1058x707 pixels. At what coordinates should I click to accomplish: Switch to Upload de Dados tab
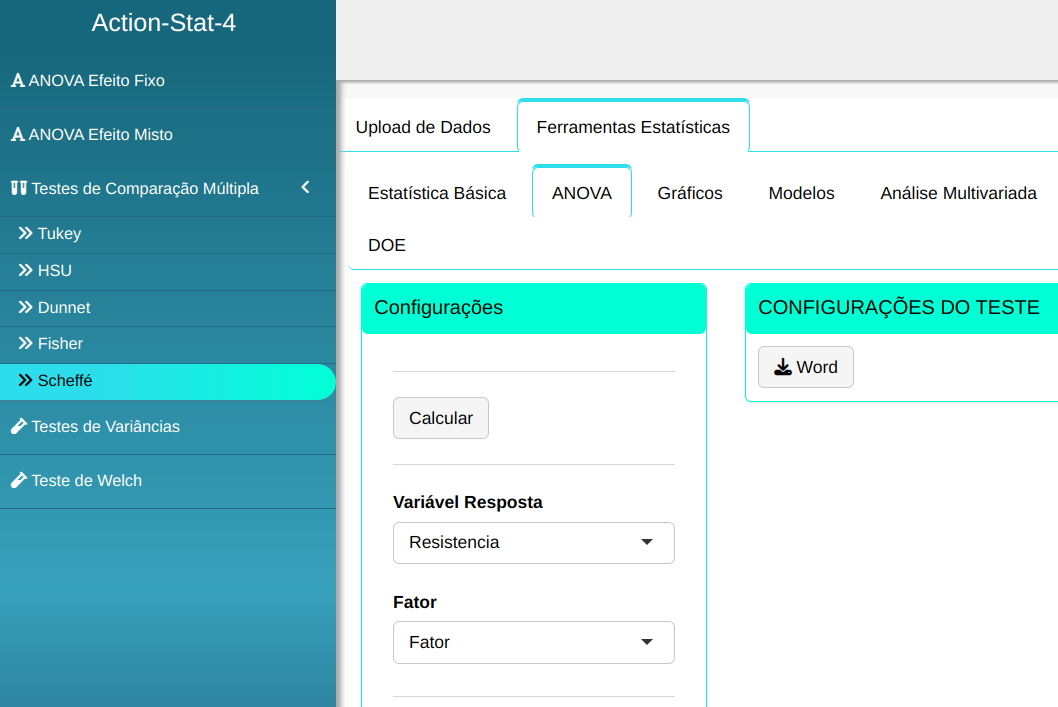point(423,127)
